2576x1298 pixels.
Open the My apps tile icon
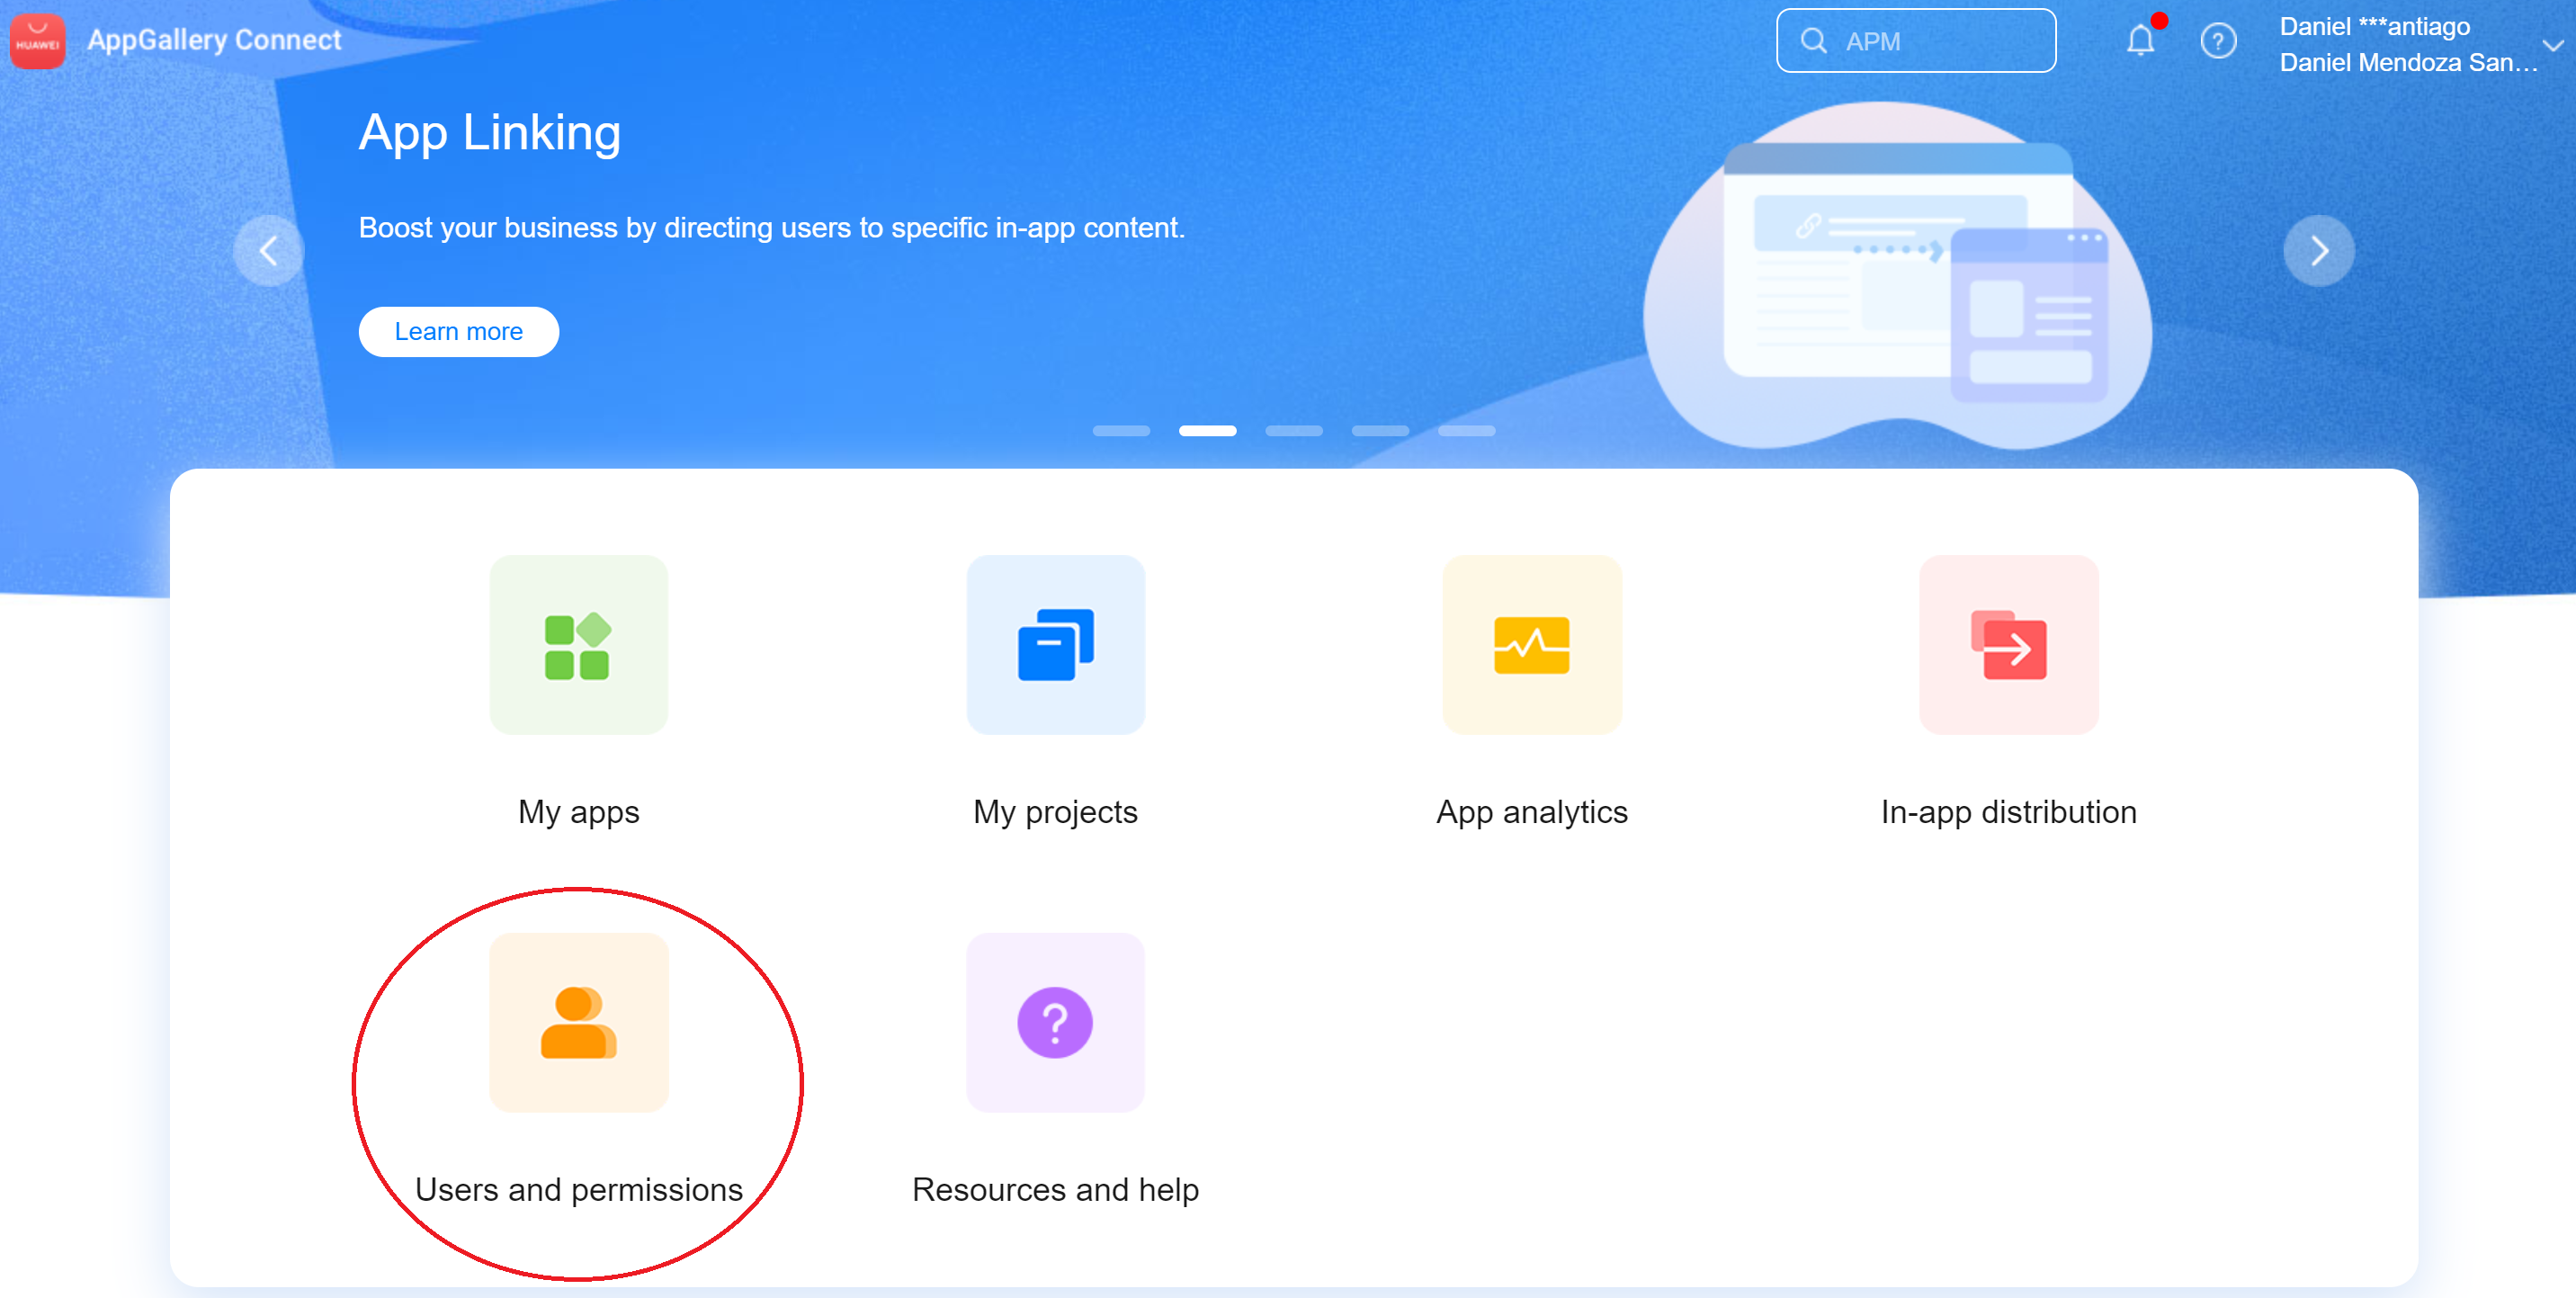[578, 645]
